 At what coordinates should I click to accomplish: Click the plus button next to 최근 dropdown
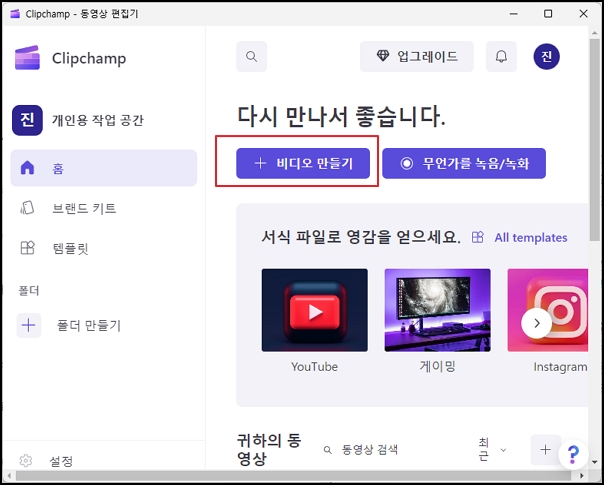pos(545,450)
